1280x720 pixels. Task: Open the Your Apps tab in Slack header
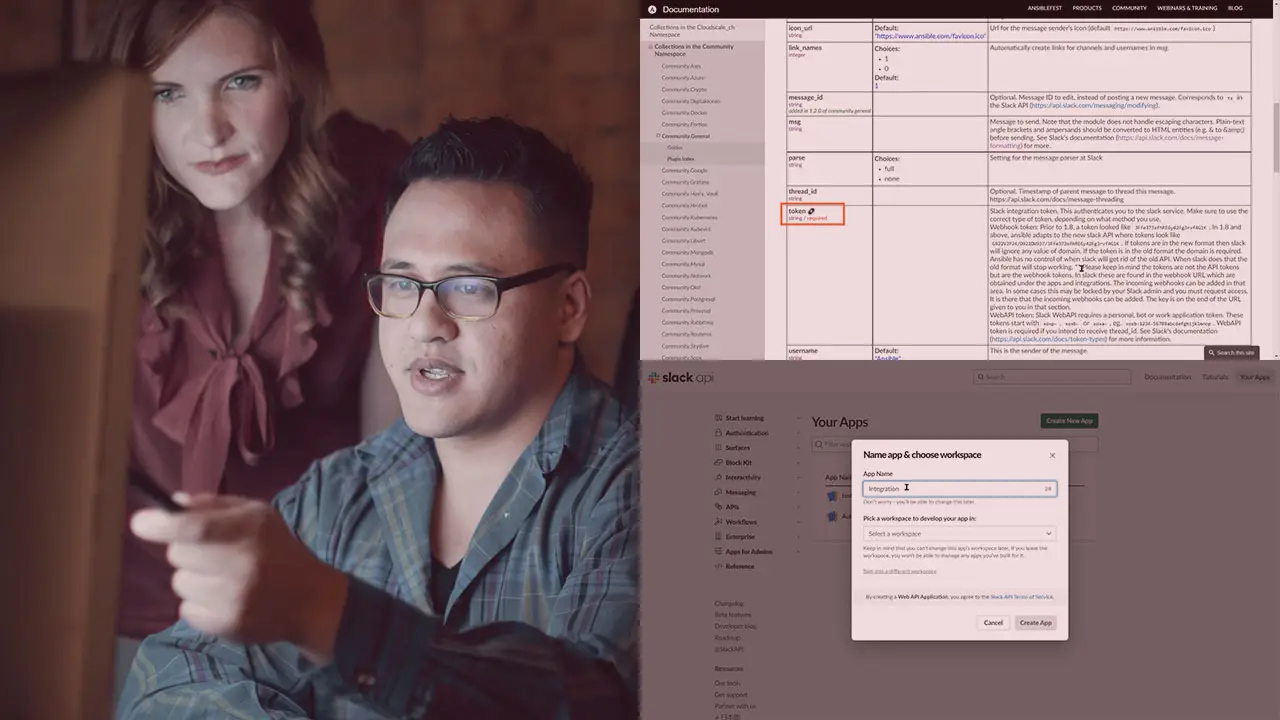coord(1254,377)
